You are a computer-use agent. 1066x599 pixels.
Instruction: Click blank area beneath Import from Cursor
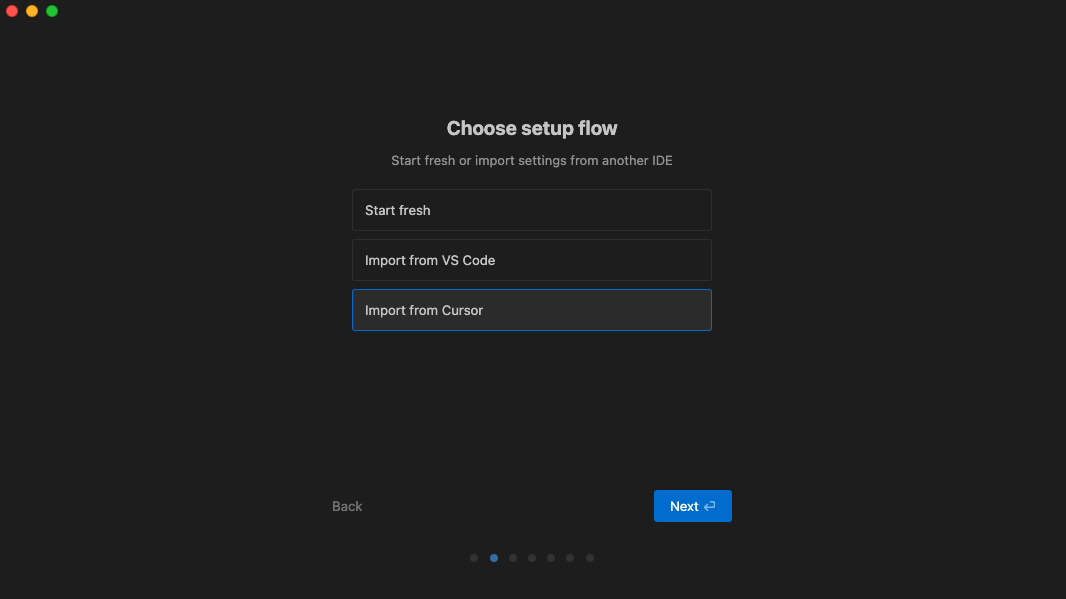532,400
